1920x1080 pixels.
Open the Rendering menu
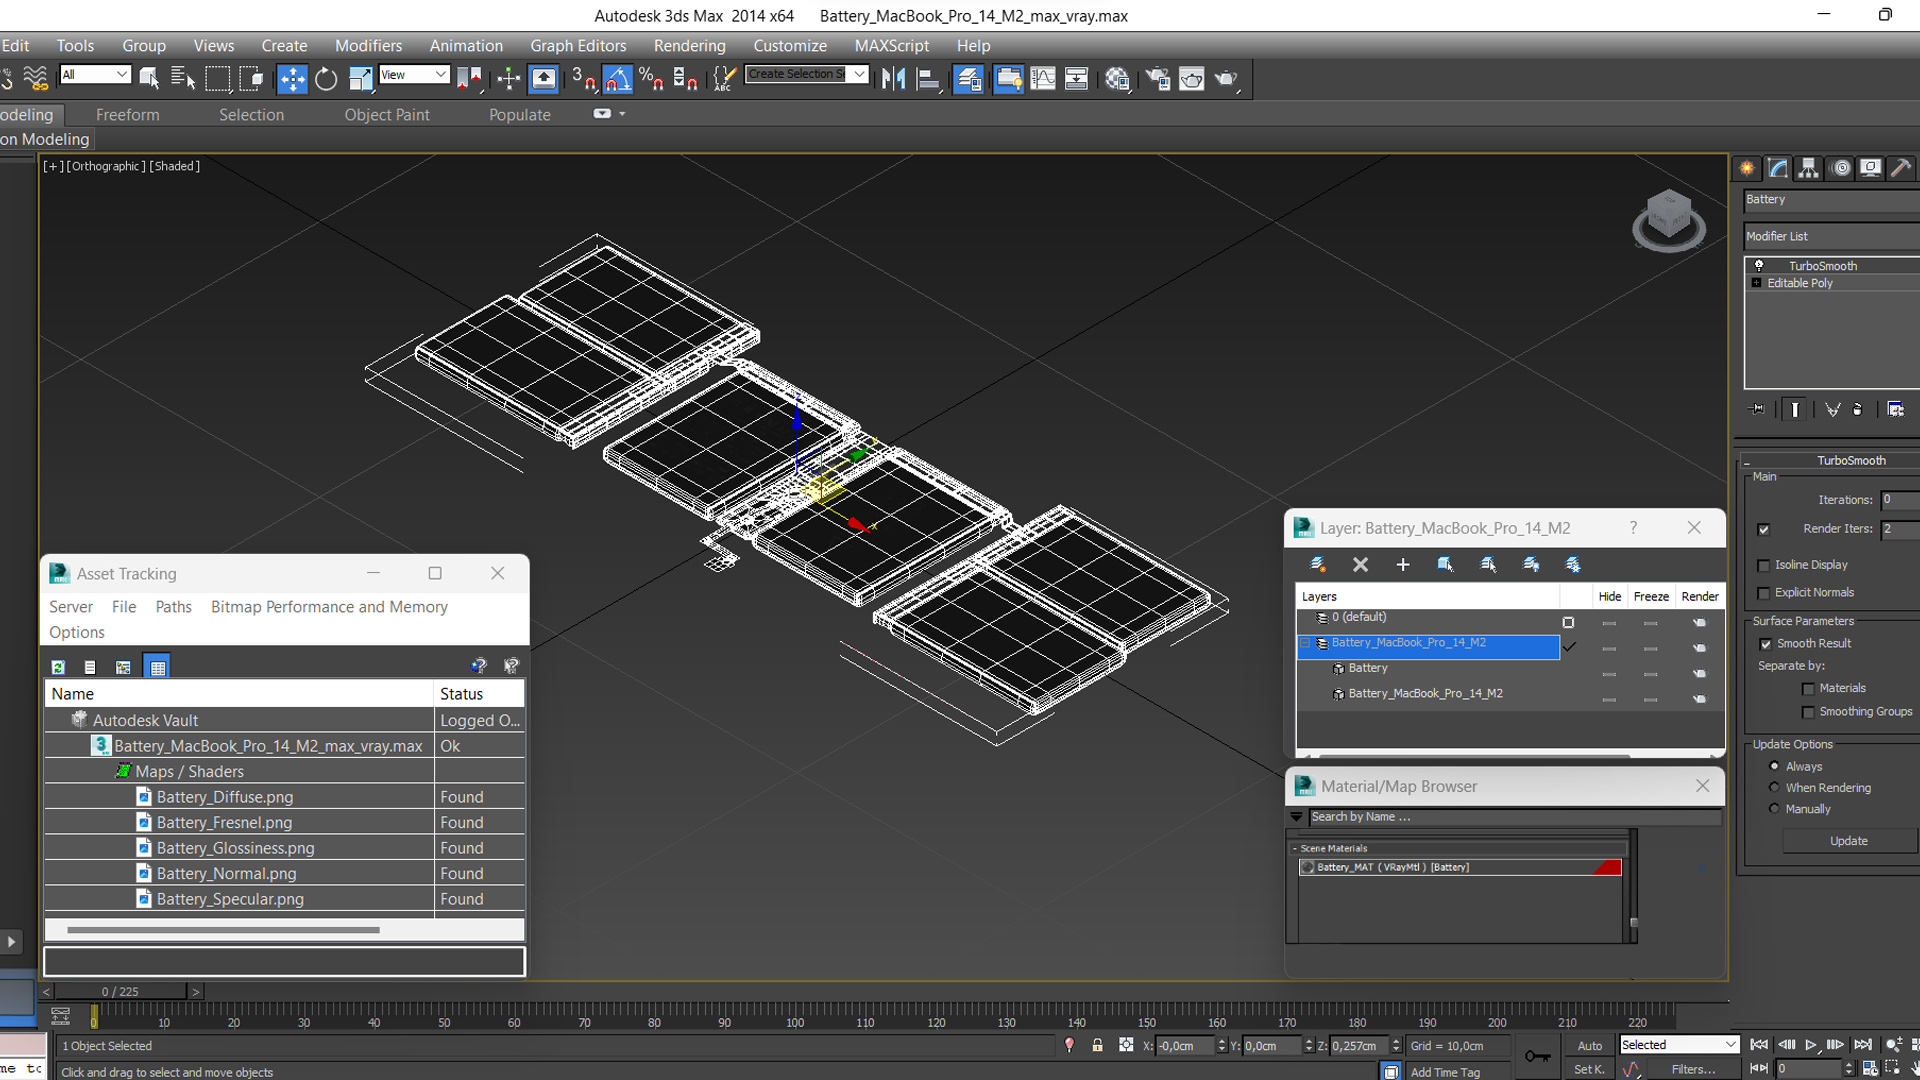[x=687, y=44]
